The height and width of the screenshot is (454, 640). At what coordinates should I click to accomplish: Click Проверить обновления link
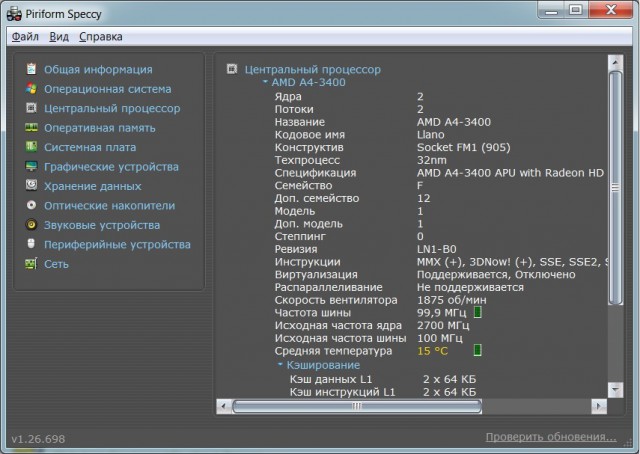click(551, 437)
